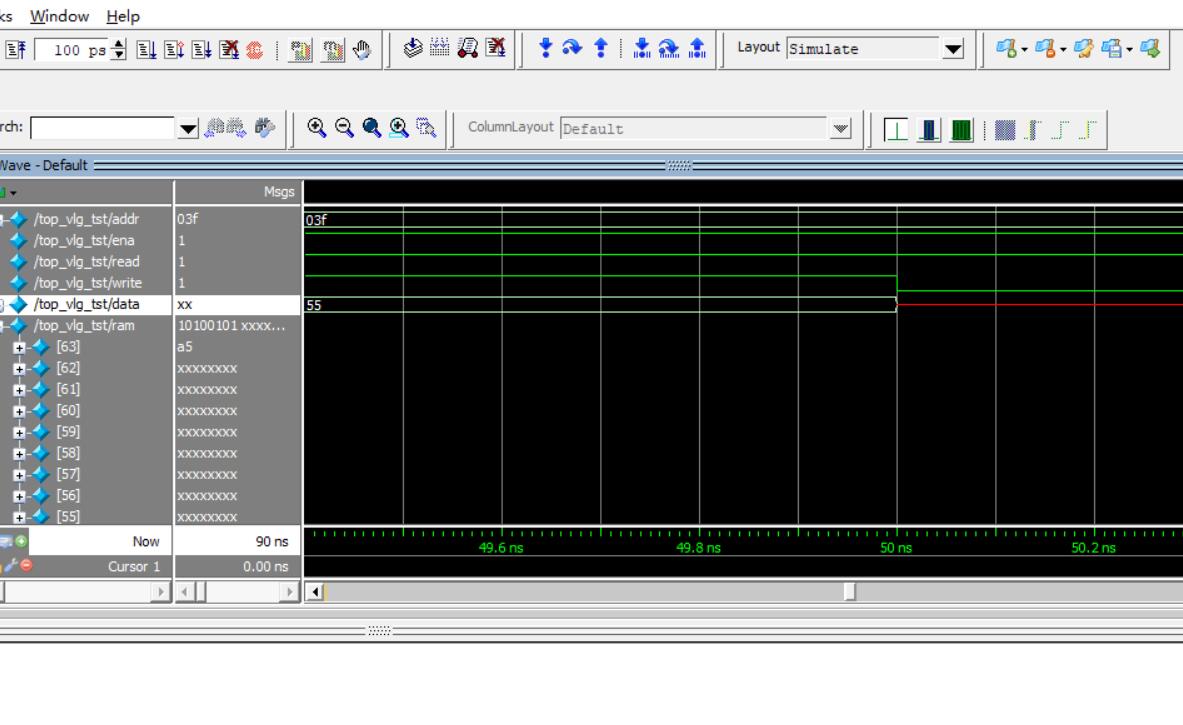Click the Zoom In on Active Cursor icon
1183x725 pixels.
pyautogui.click(x=398, y=127)
